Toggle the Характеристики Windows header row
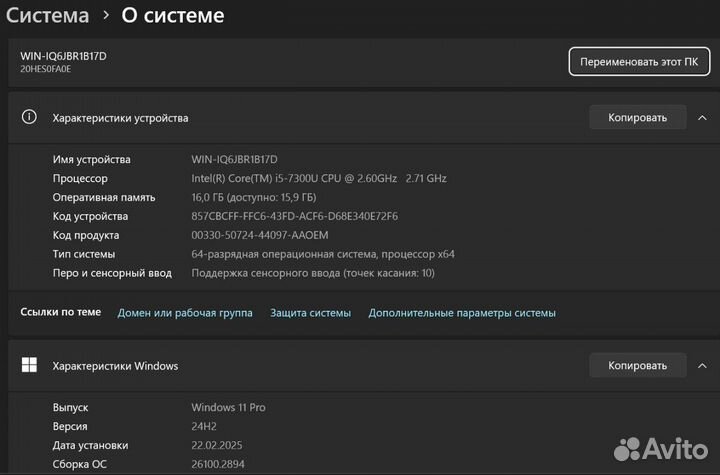The image size is (720, 475). pos(300,365)
